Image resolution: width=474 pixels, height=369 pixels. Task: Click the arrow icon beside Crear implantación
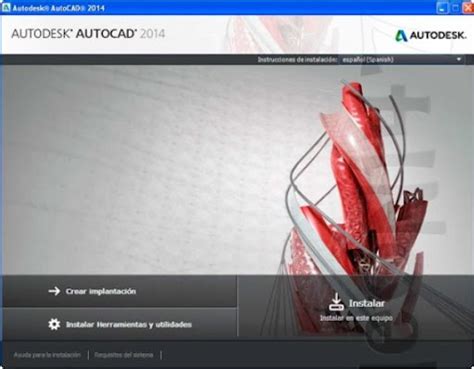54,291
